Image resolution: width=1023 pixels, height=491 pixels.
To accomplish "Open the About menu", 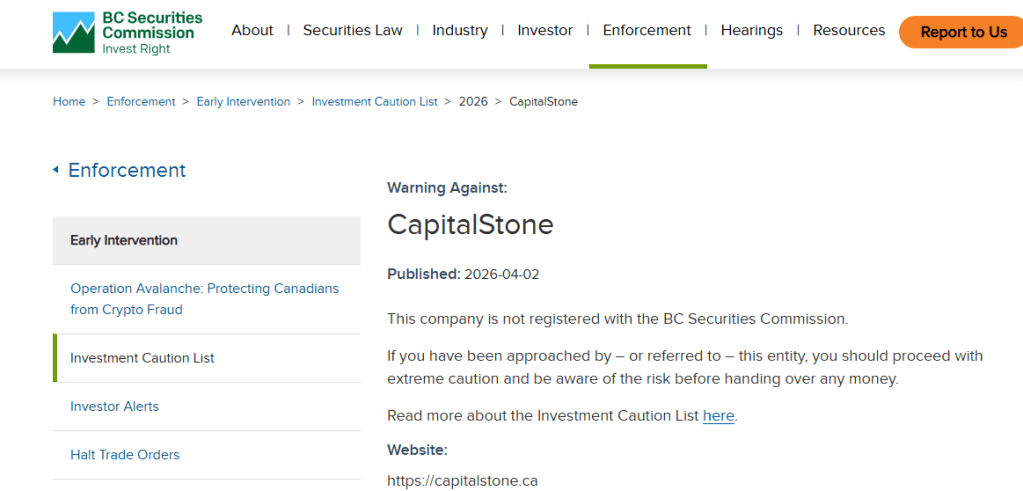I will tap(252, 30).
